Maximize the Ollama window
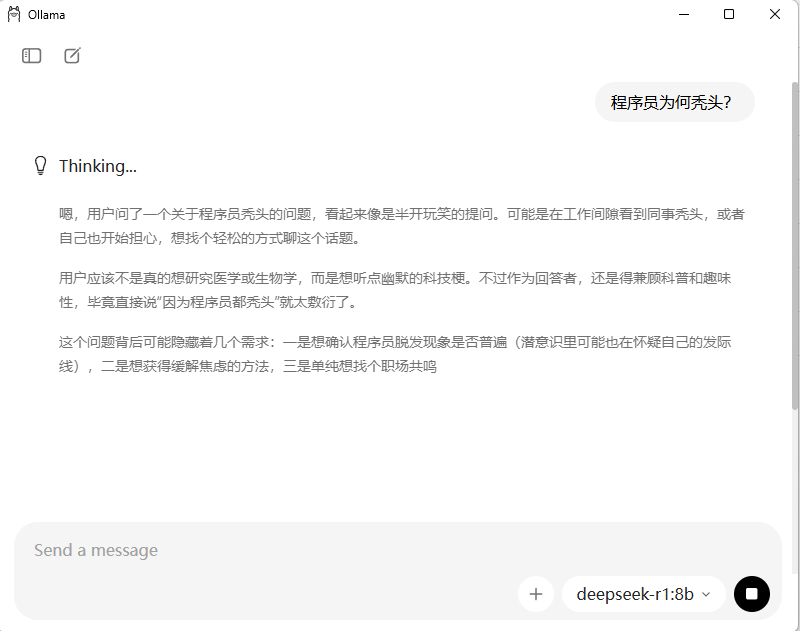Viewport: 800px width, 631px height. (x=729, y=14)
